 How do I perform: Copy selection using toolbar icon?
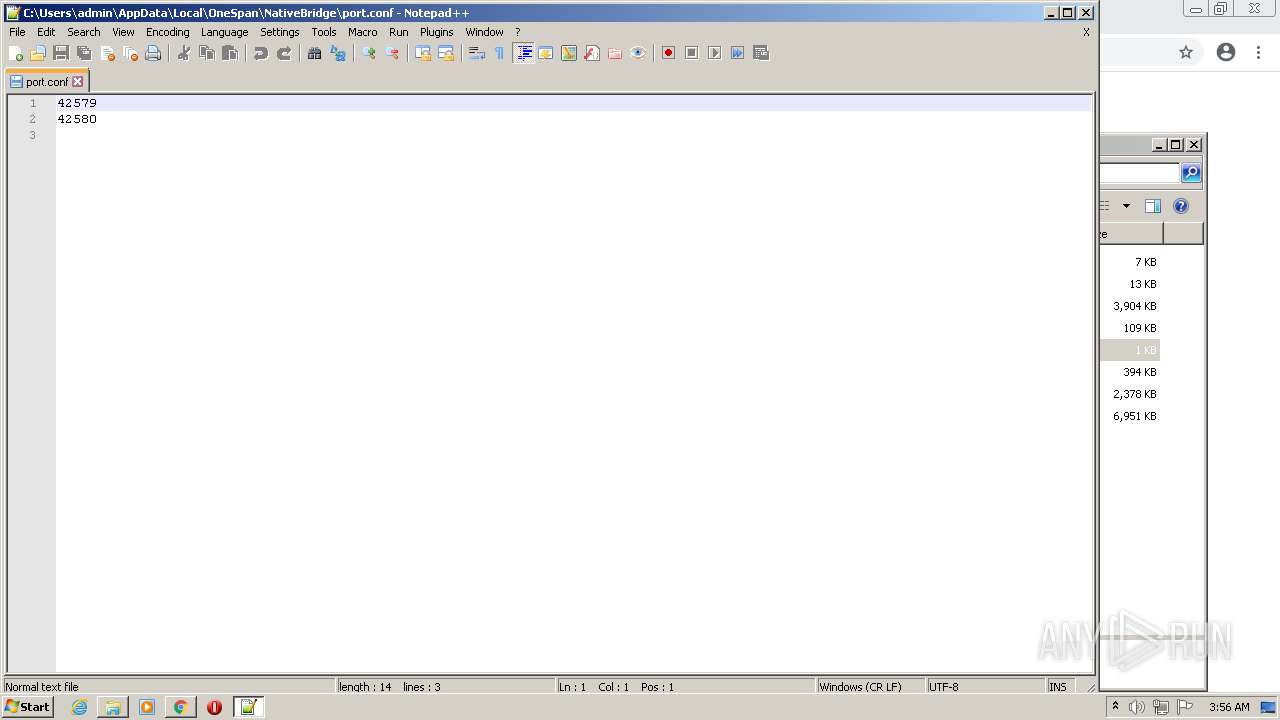tap(207, 53)
